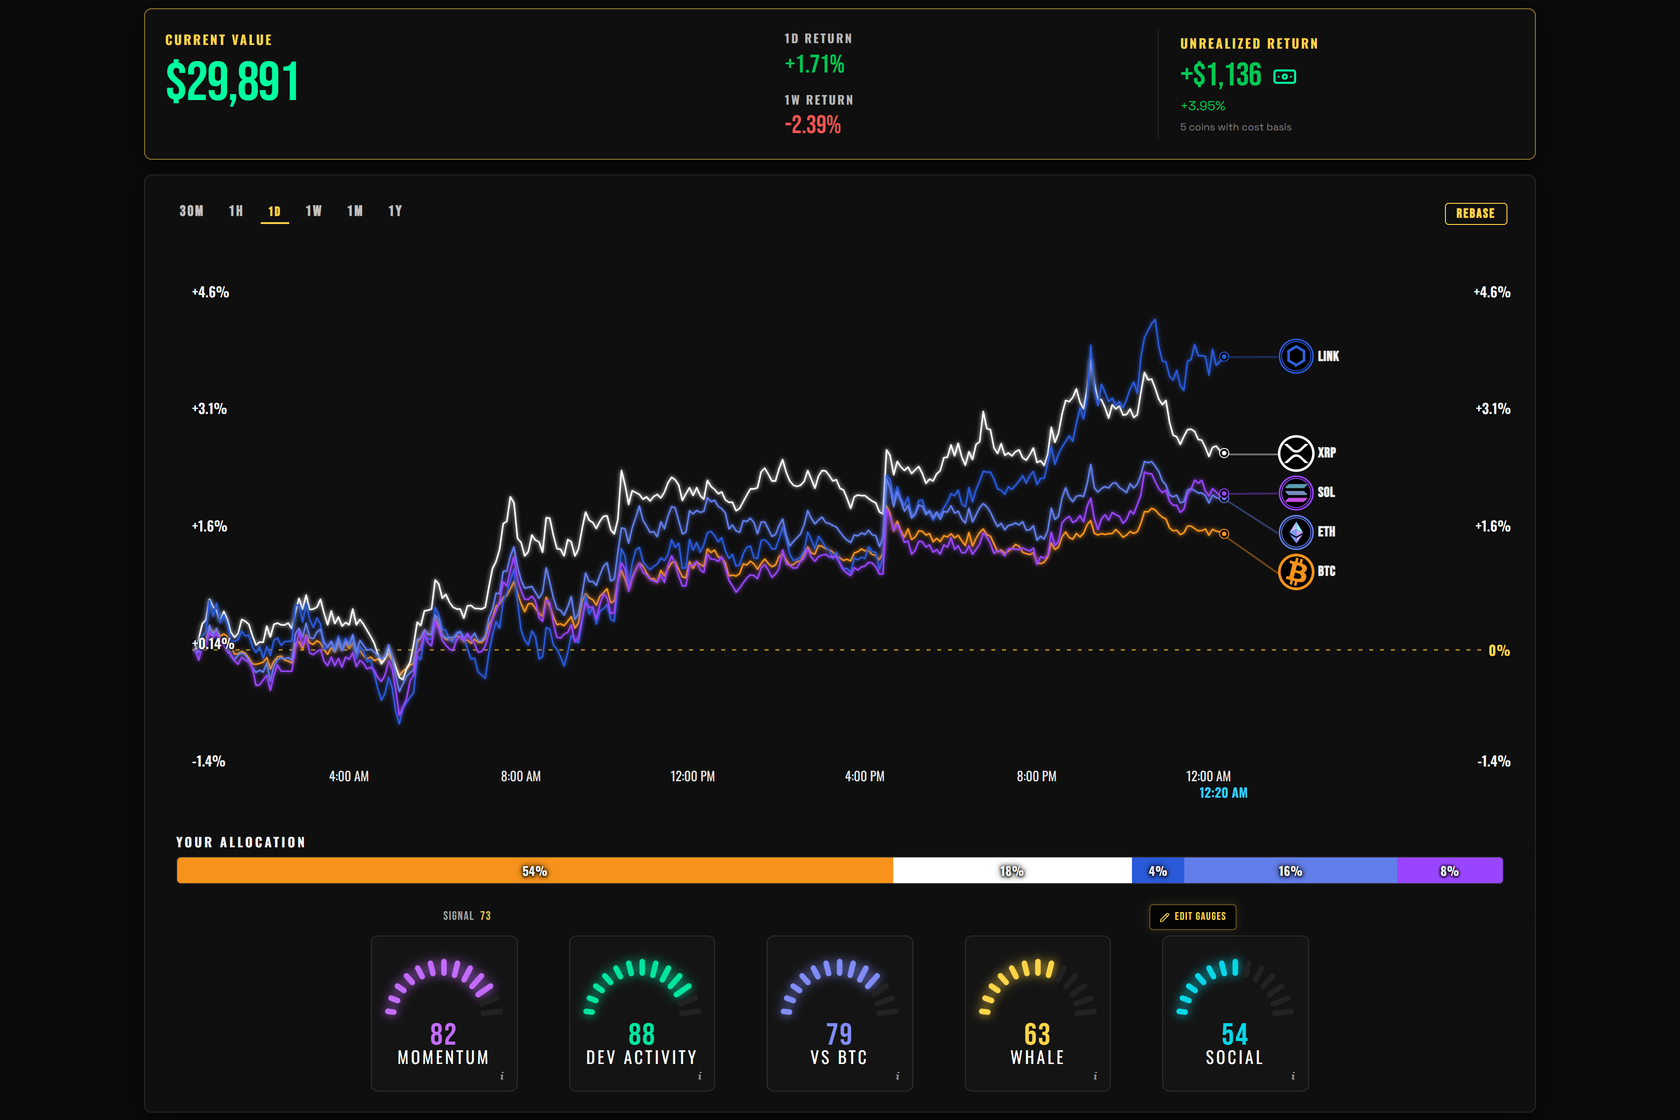Click the SOL coin icon on chart
The image size is (1680, 1120).
pos(1296,492)
